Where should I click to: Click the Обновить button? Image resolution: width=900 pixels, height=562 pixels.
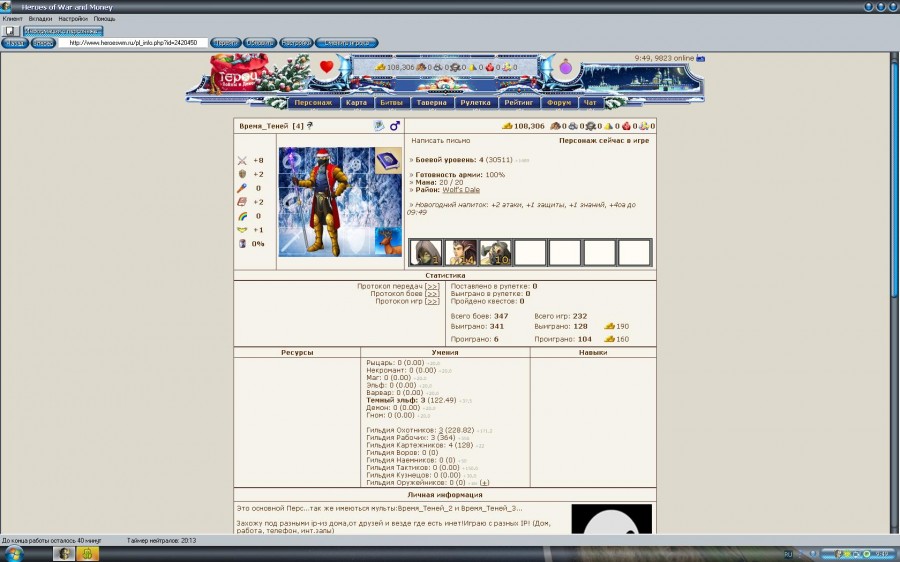(260, 43)
